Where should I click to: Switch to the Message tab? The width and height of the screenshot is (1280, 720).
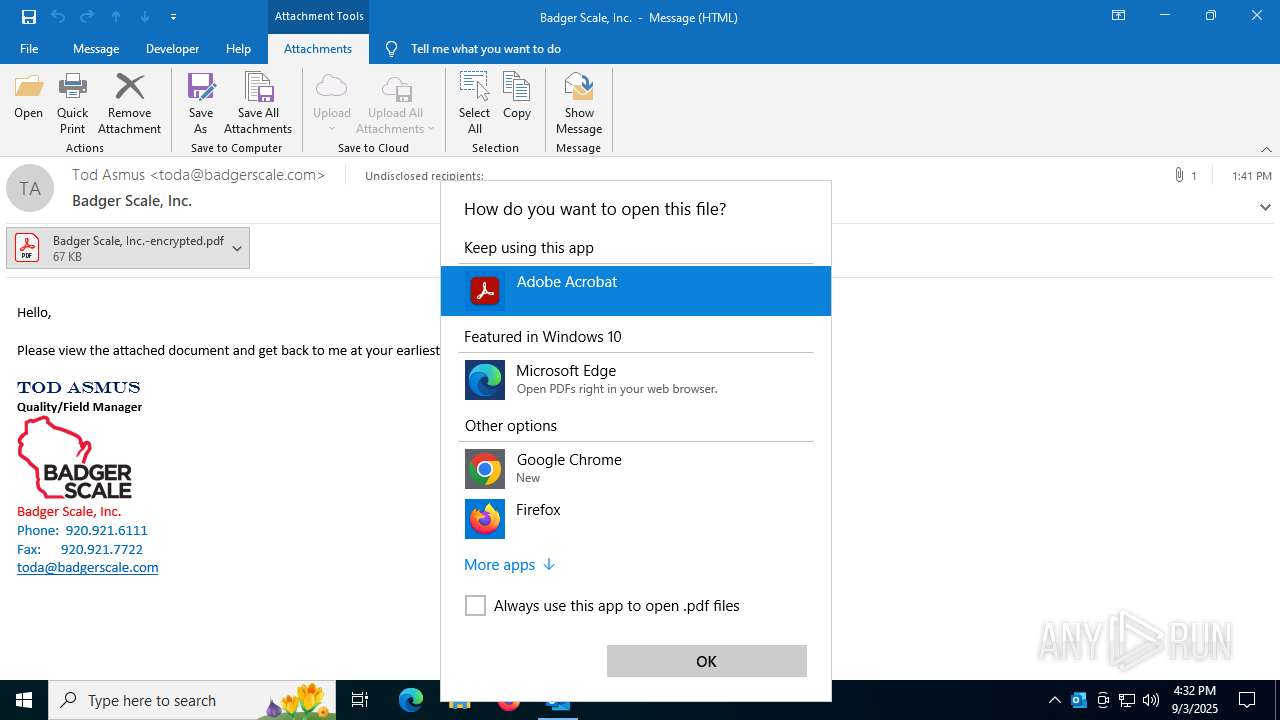(96, 49)
